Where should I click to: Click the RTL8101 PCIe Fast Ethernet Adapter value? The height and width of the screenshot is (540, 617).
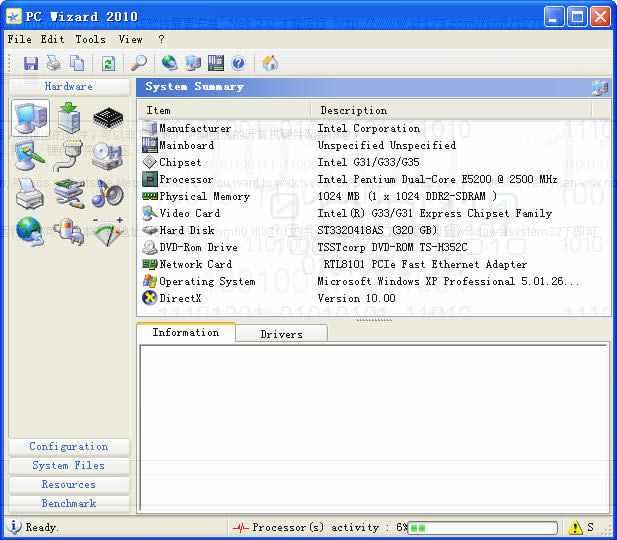pyautogui.click(x=425, y=264)
